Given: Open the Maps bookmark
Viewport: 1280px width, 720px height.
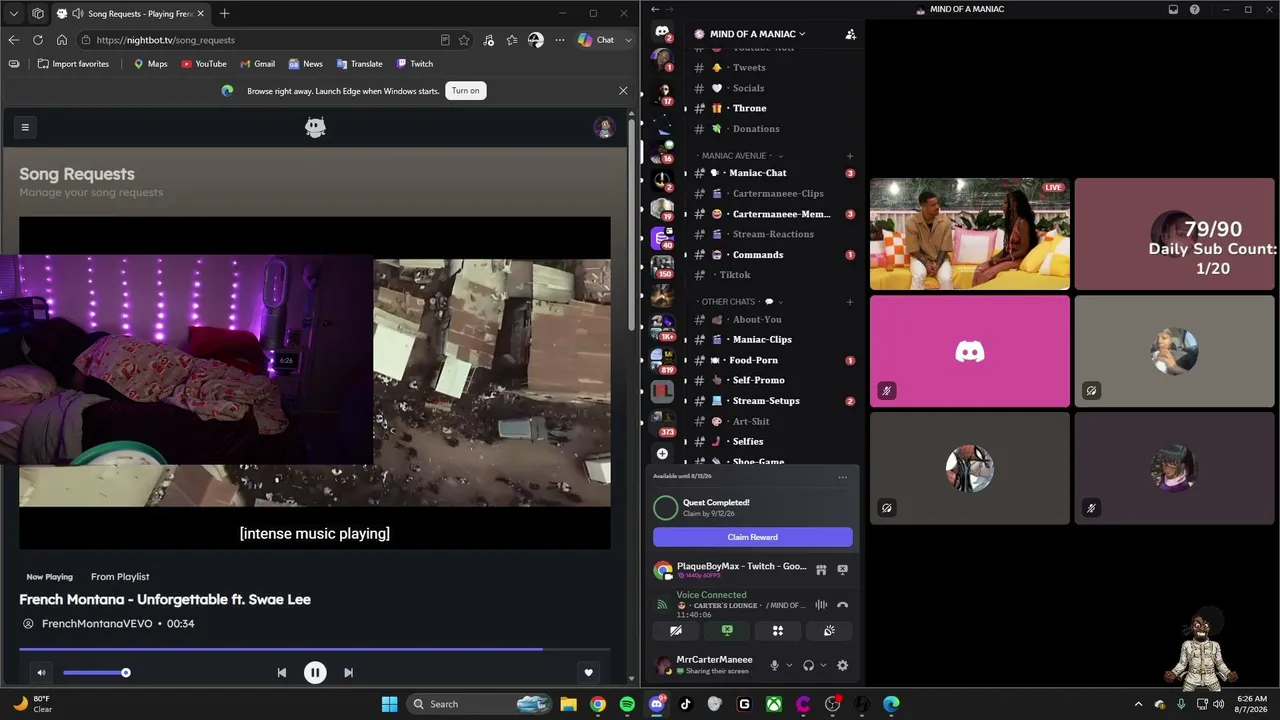Looking at the screenshot, I should (150, 64).
